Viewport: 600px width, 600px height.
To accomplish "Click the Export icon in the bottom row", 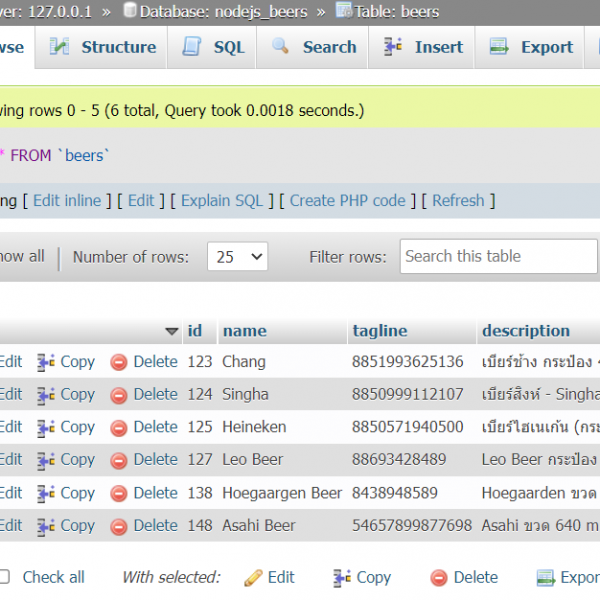I will point(545,578).
